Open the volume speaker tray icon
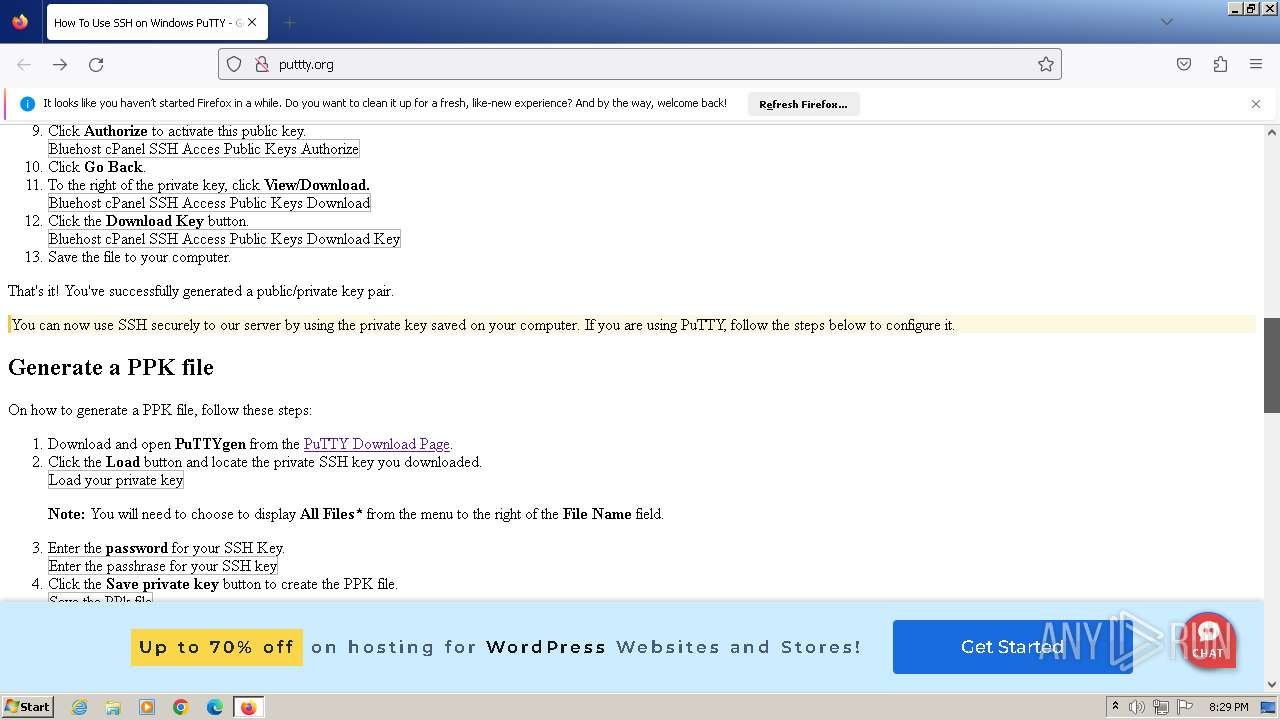The image size is (1280, 720). (1137, 707)
